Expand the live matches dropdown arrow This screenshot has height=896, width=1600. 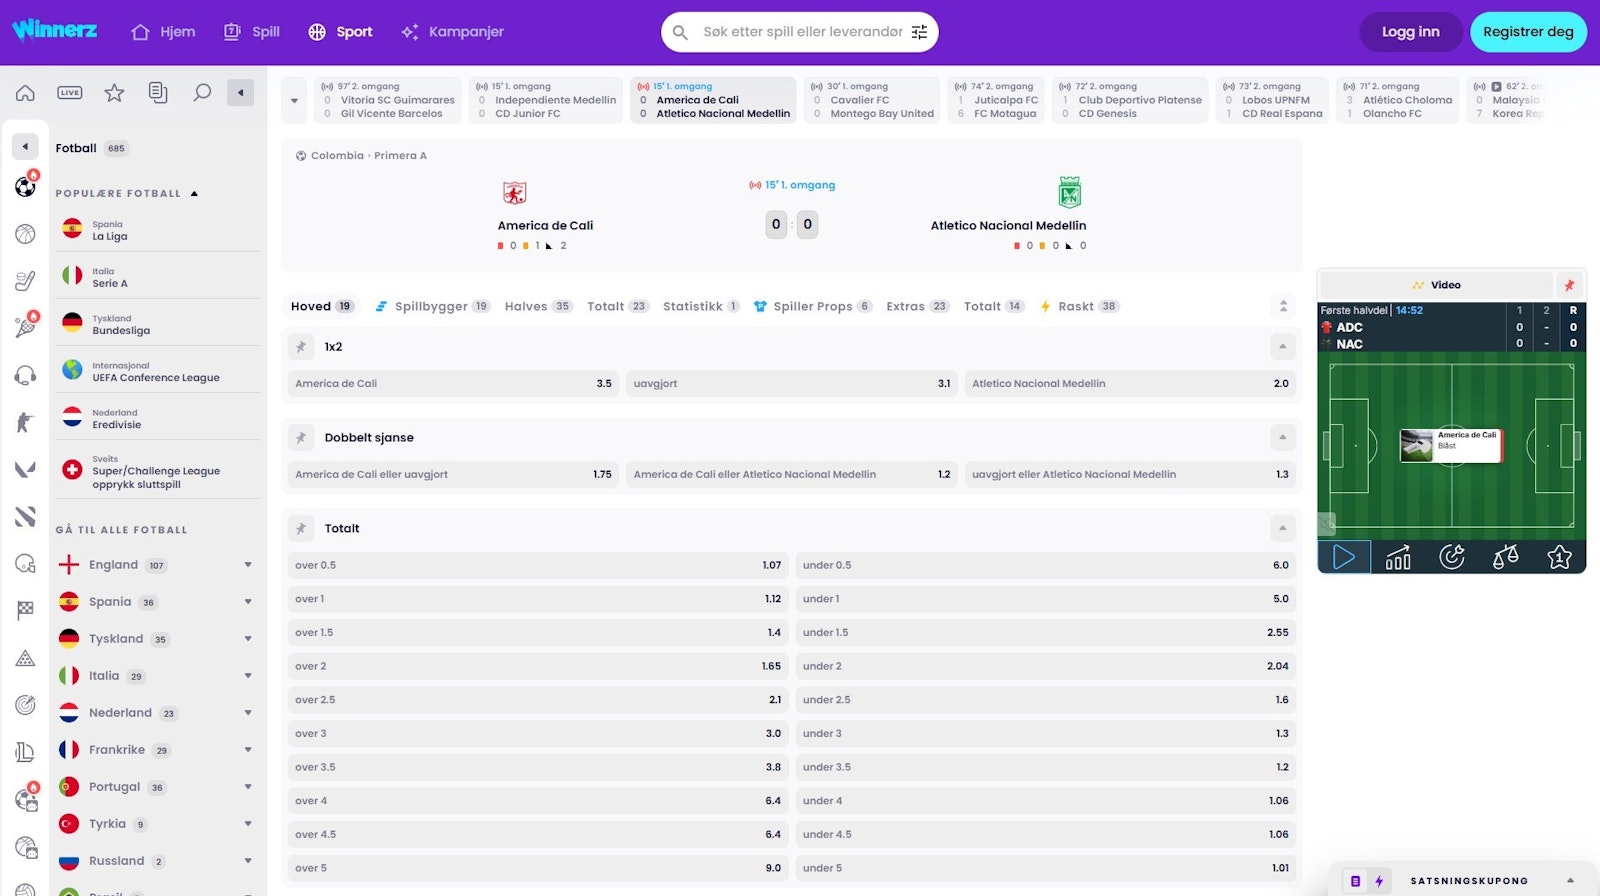(x=294, y=101)
